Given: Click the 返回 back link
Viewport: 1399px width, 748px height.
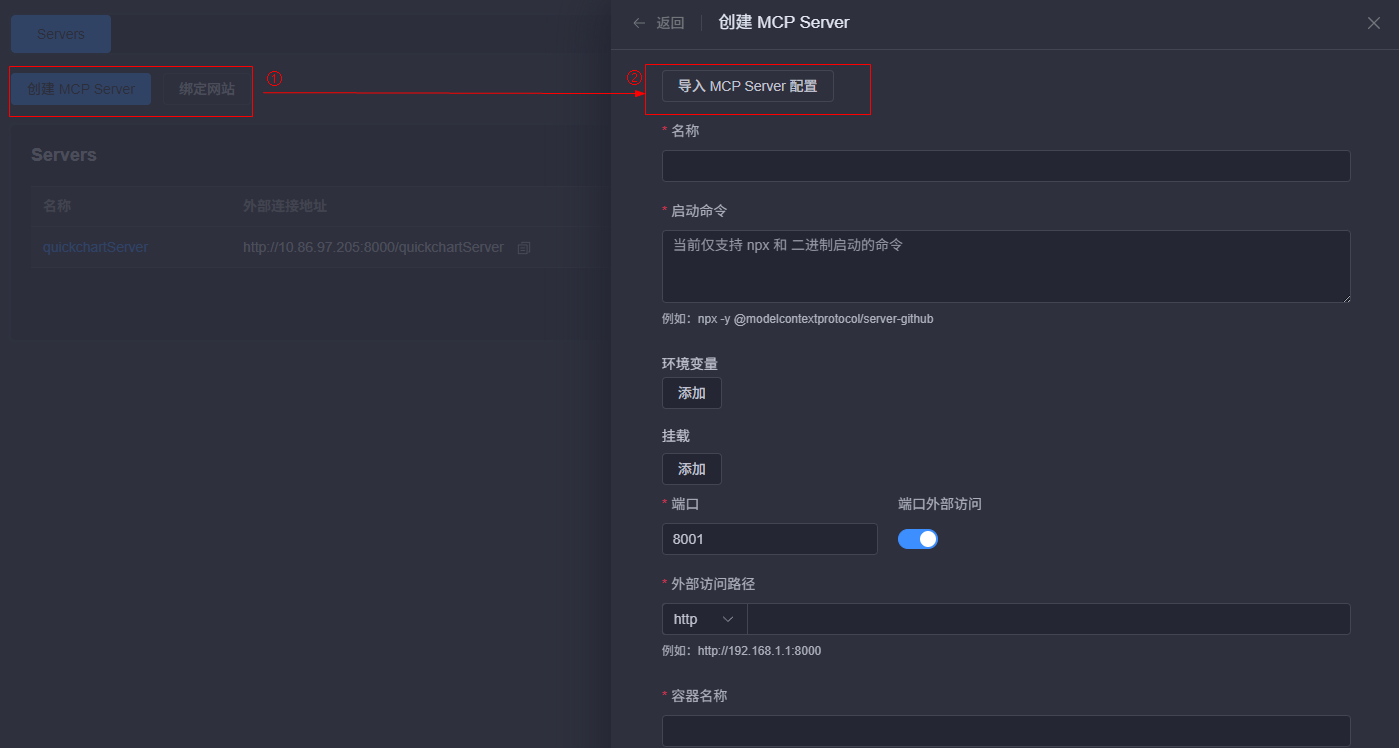Looking at the screenshot, I should tap(668, 22).
